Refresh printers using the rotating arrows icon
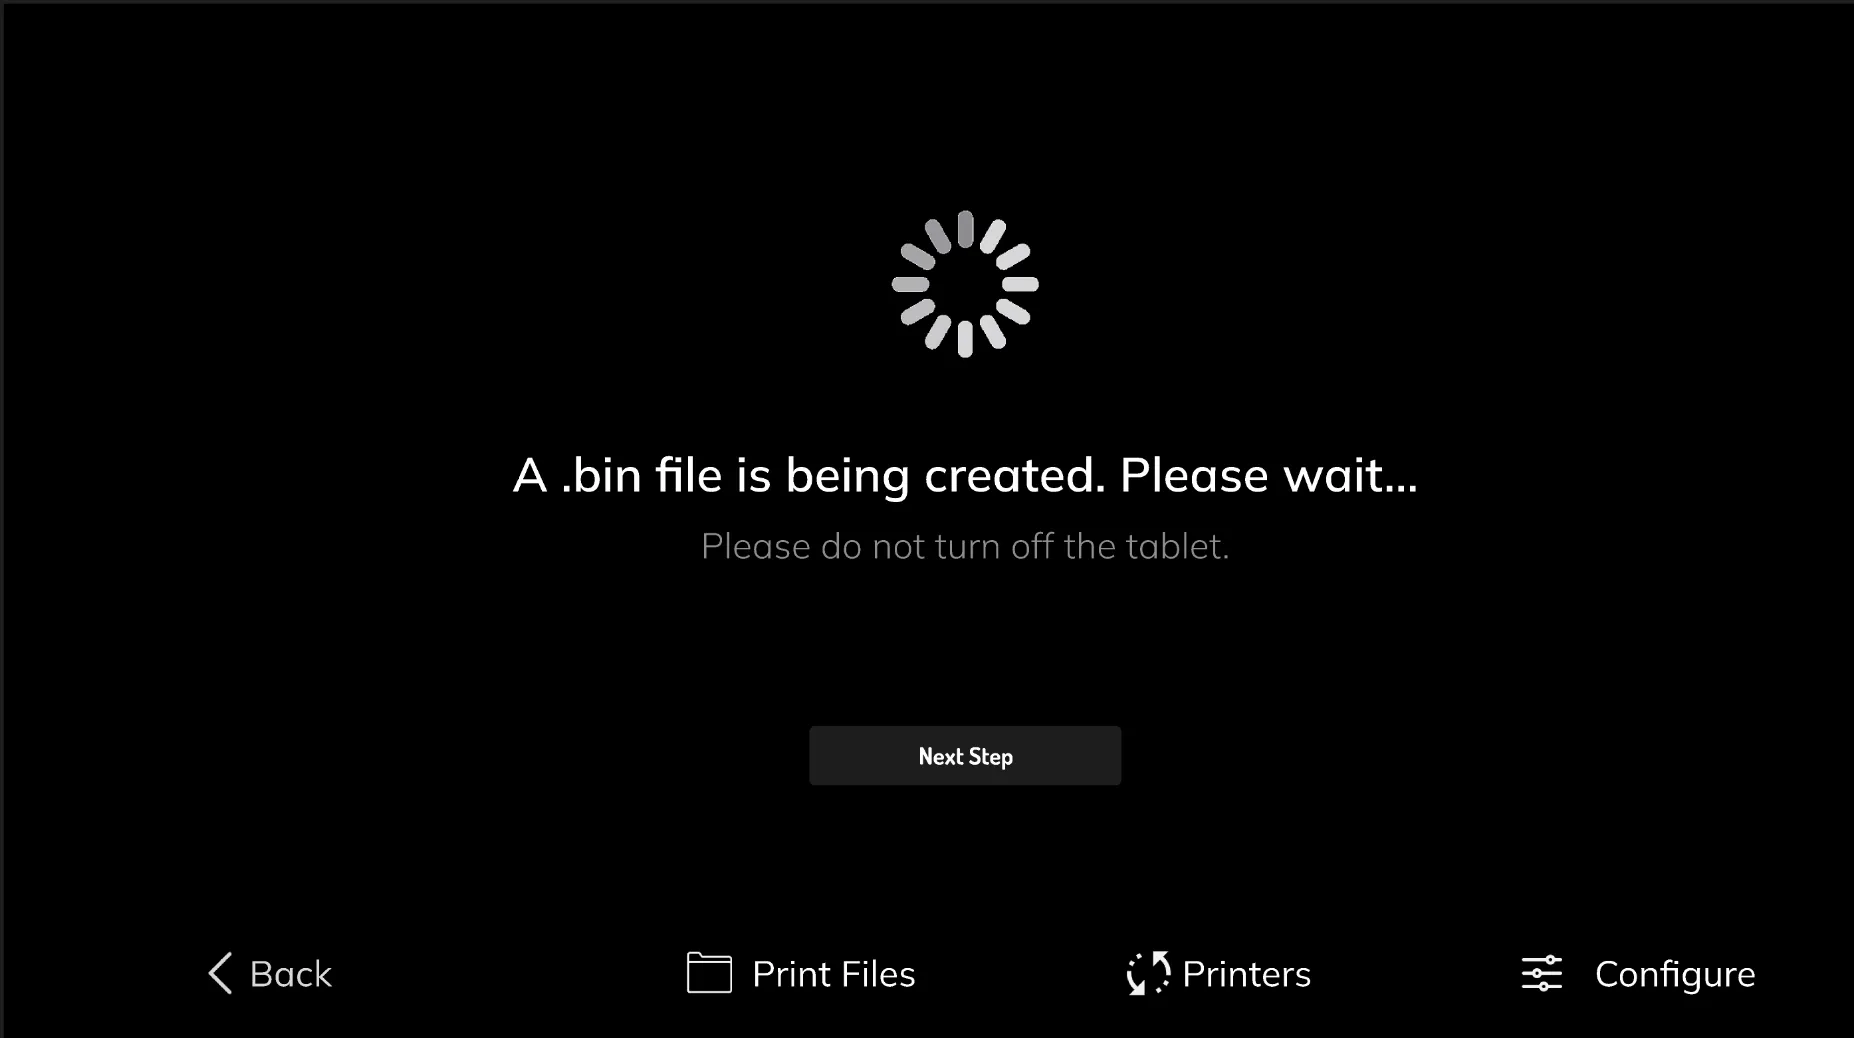Viewport: 1854px width, 1038px height. [x=1148, y=973]
